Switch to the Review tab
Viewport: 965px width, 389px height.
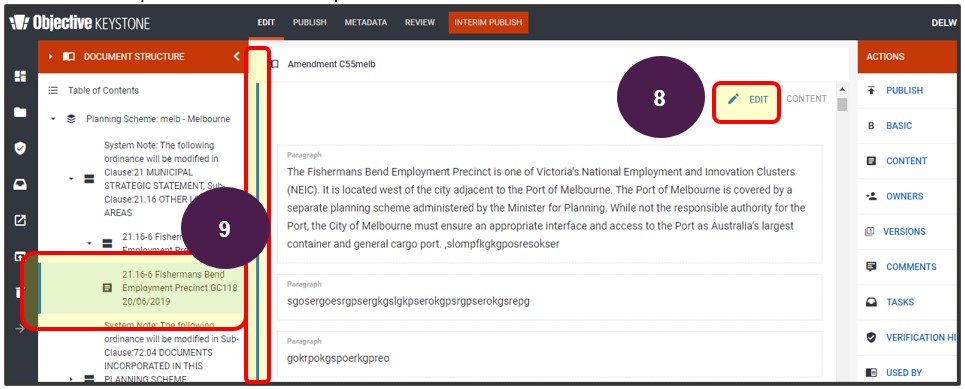[420, 22]
